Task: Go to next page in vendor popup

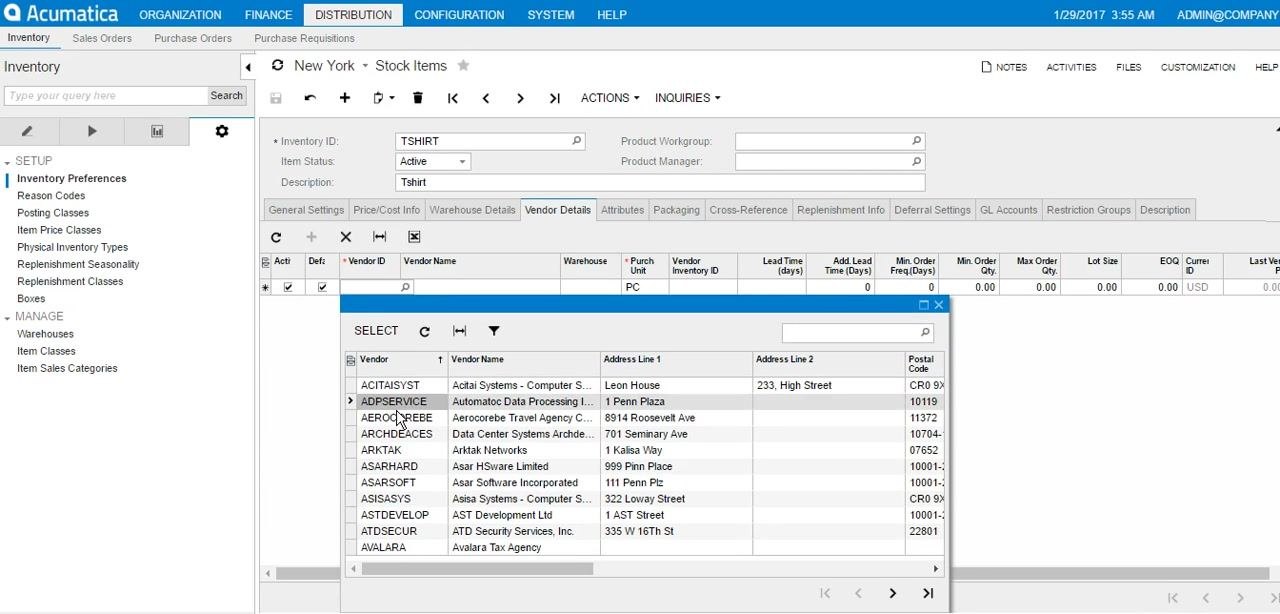Action: click(893, 593)
